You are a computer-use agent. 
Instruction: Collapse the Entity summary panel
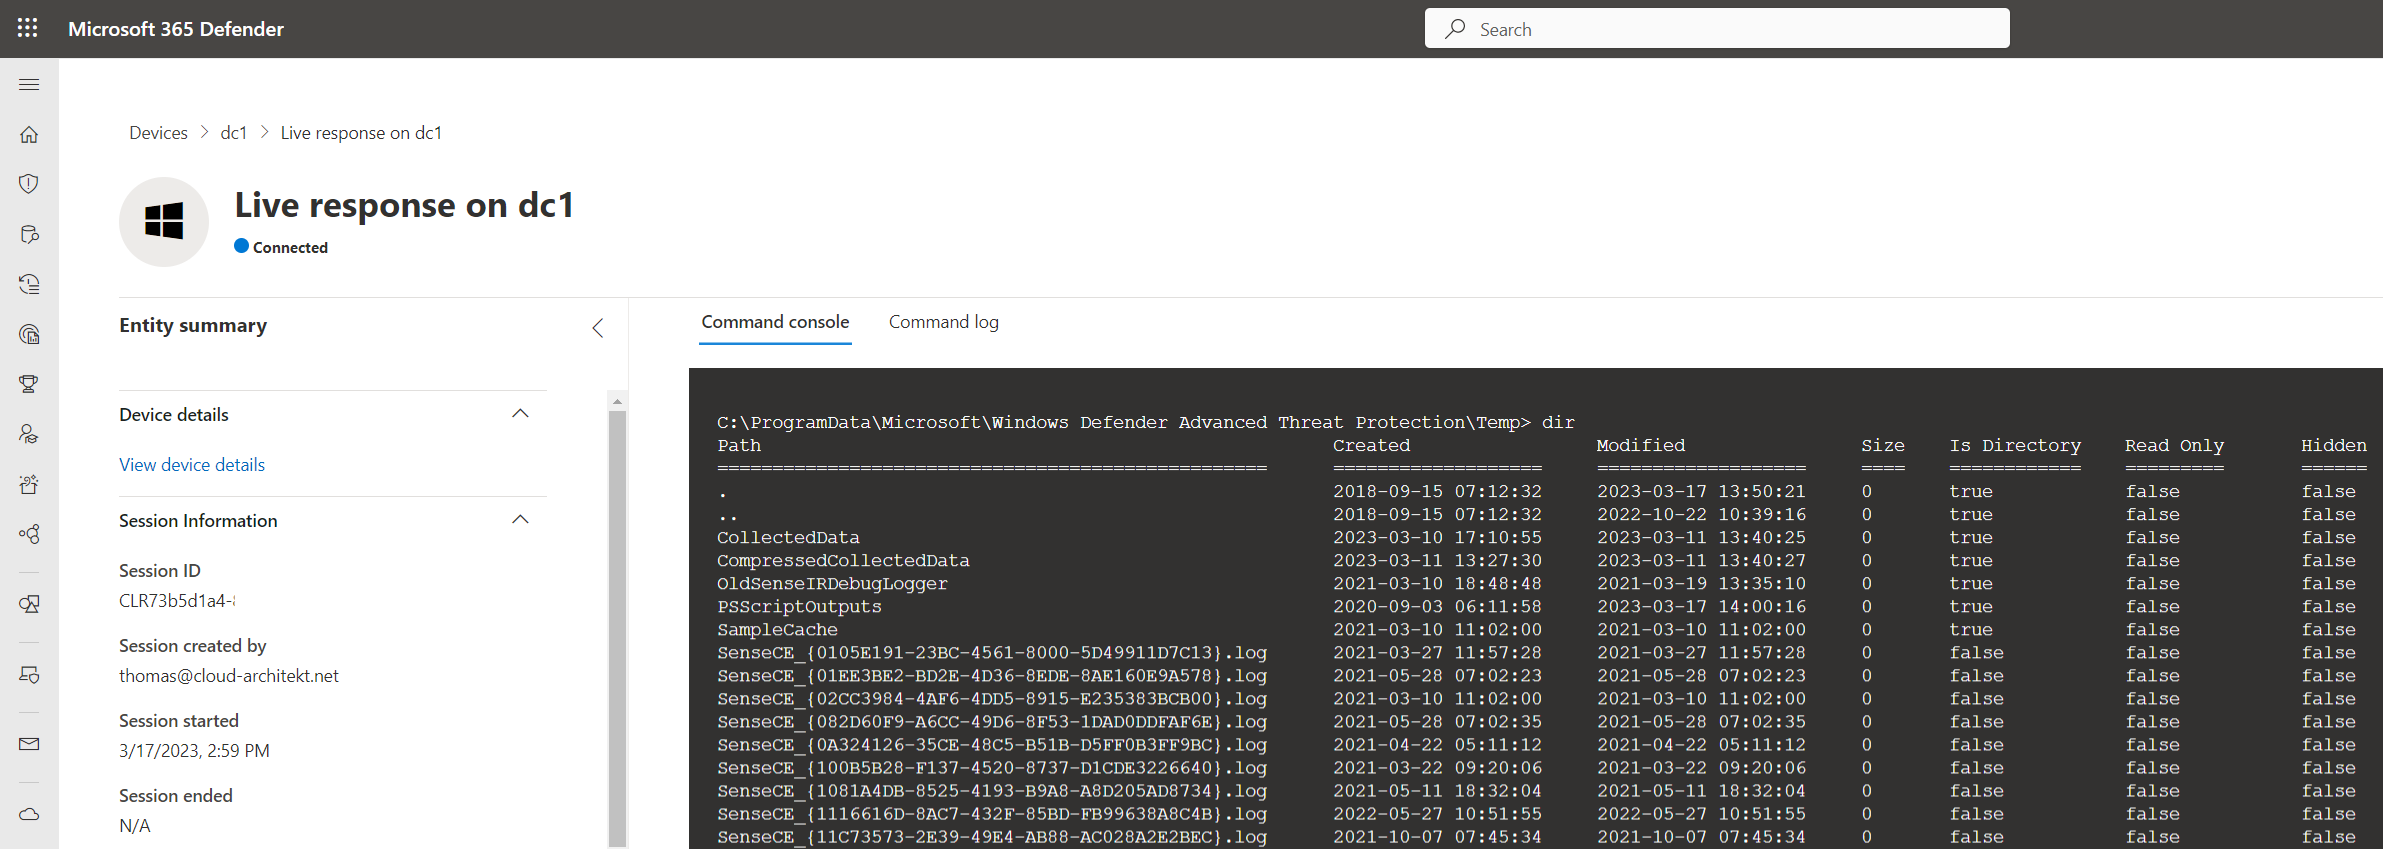(x=597, y=328)
